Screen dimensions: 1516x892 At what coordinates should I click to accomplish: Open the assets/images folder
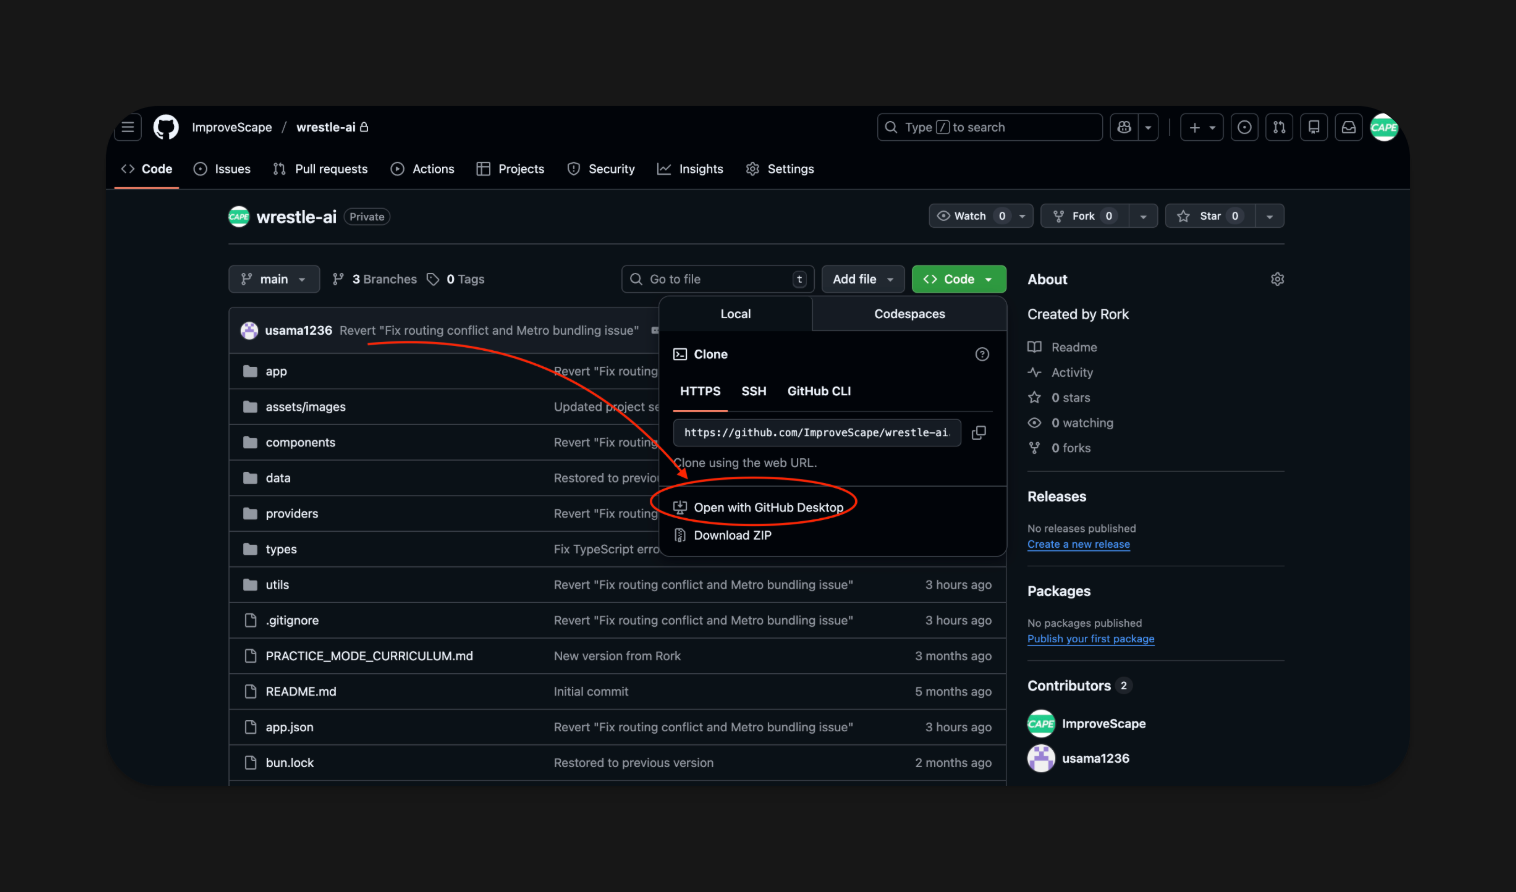point(306,407)
